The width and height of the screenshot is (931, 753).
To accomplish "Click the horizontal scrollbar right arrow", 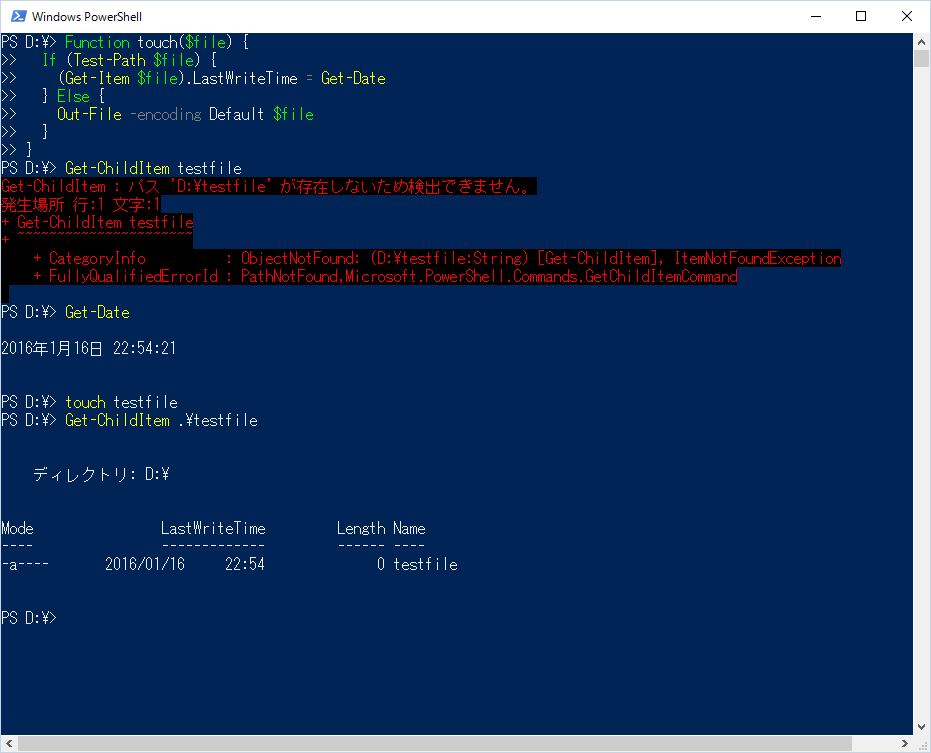I will coord(905,744).
